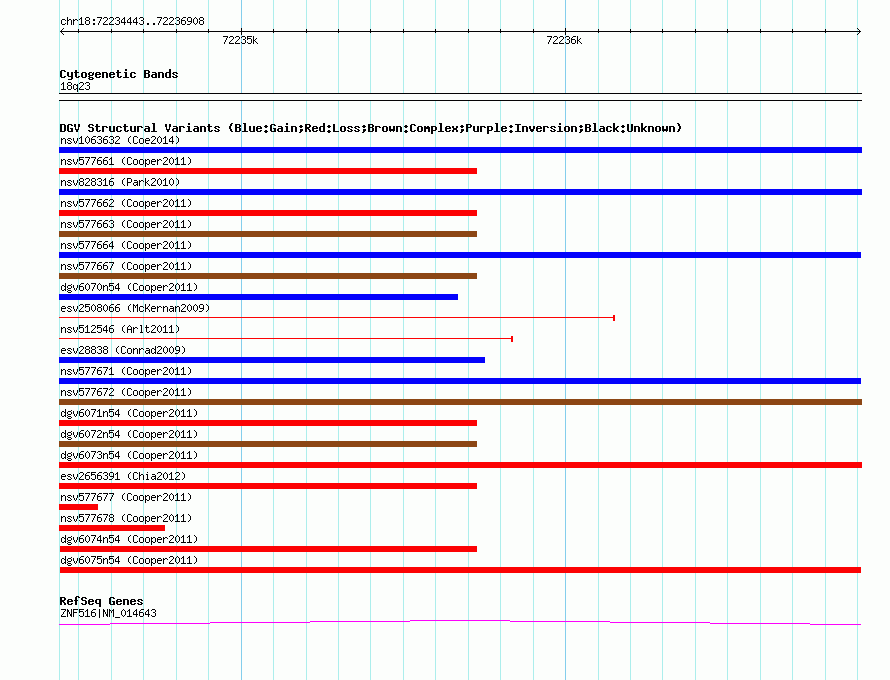The image size is (890, 680).
Task: Click the esv28838 (Conrad2009) blue gain bar
Action: 272,360
